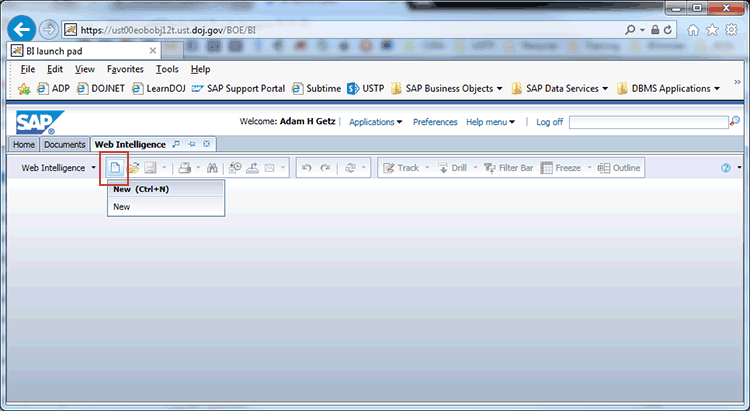Click the browser Back arrow button
The image size is (750, 411).
[x=22, y=30]
